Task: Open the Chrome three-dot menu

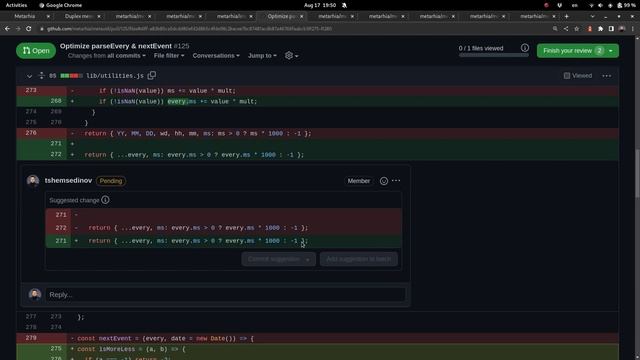Action: pyautogui.click(x=633, y=29)
